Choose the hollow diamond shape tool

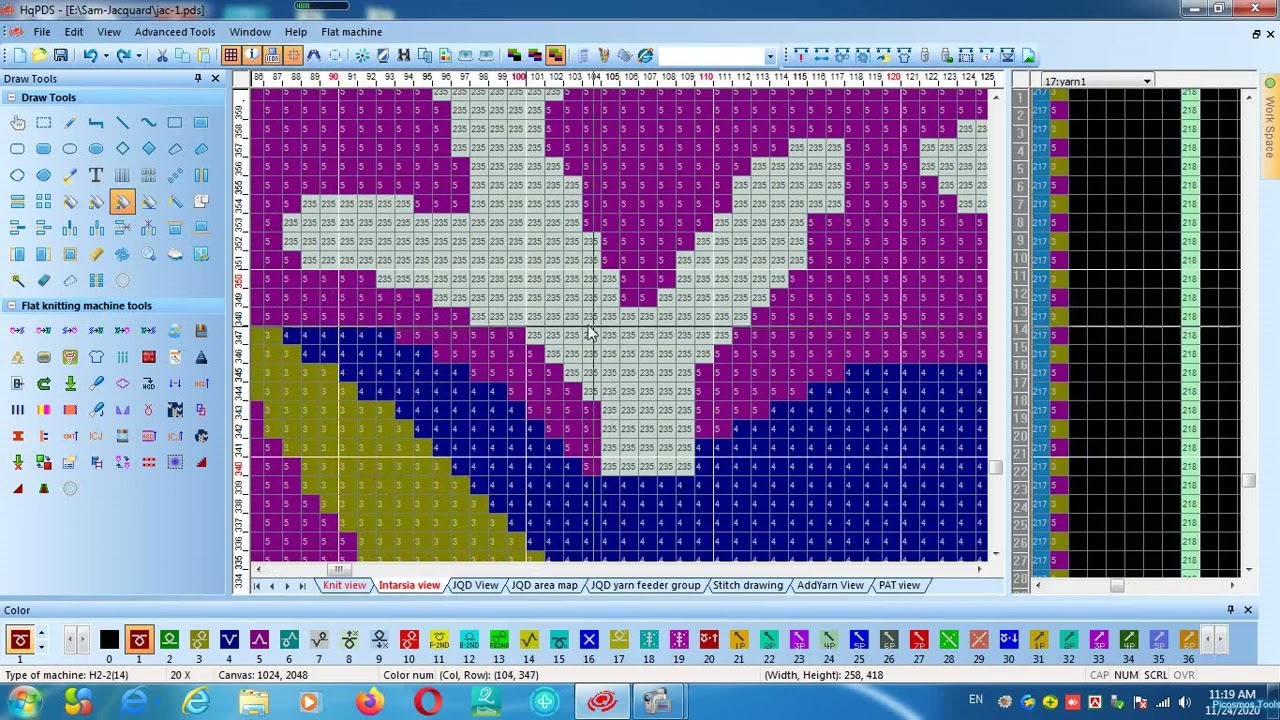tap(122, 149)
